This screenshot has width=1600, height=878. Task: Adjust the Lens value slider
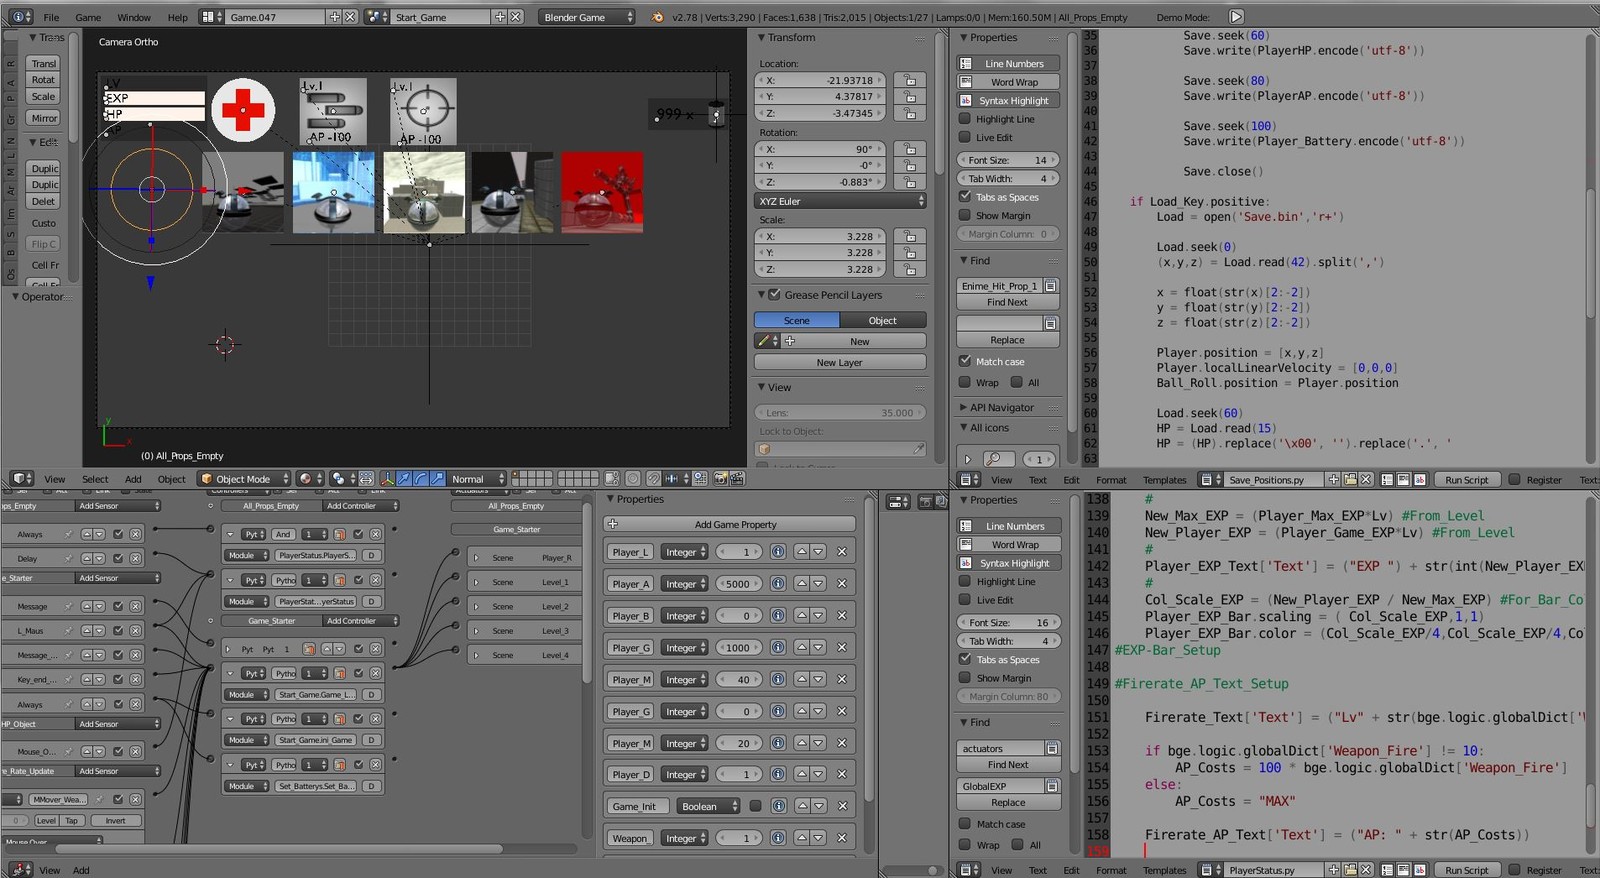840,412
